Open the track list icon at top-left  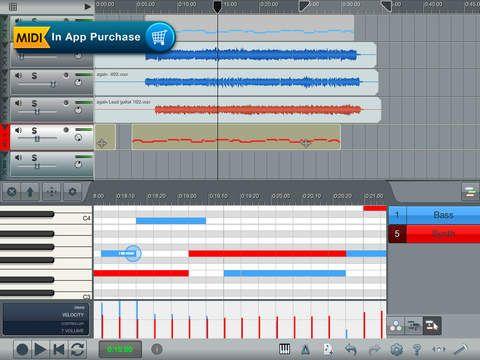coord(13,7)
